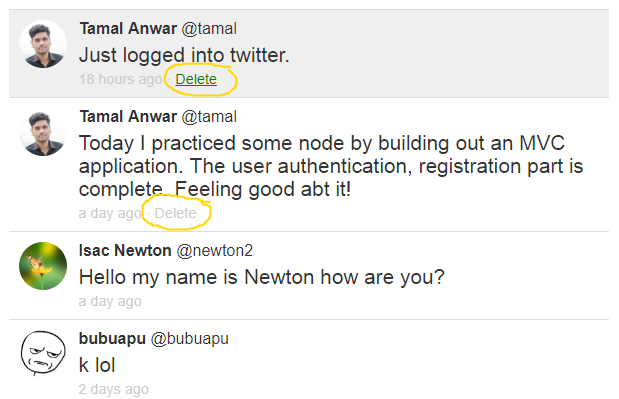Click the @bubuapu handle
Image resolution: width=619 pixels, height=399 pixels.
click(x=189, y=339)
